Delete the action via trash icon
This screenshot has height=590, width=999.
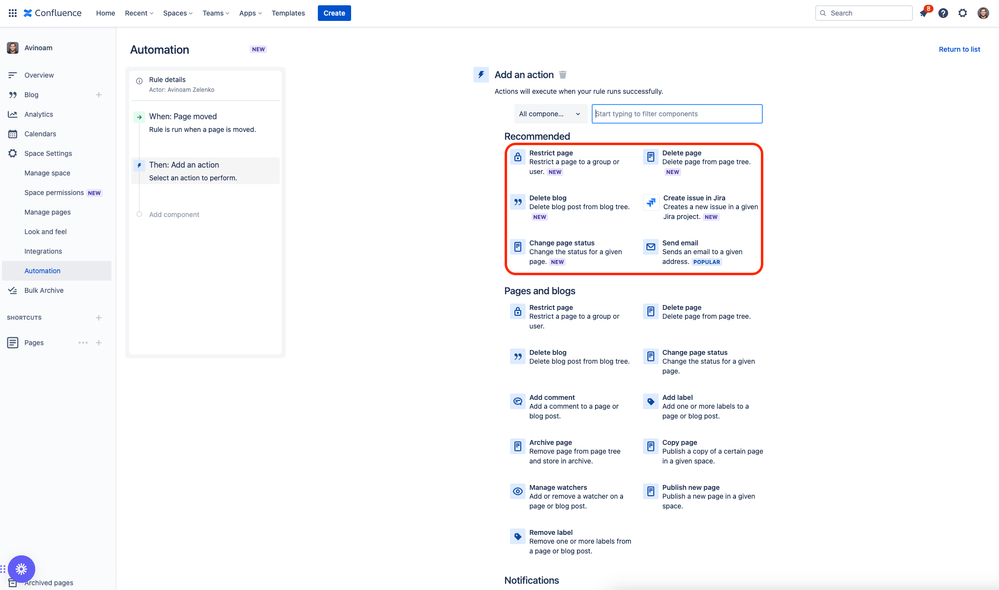pyautogui.click(x=563, y=75)
